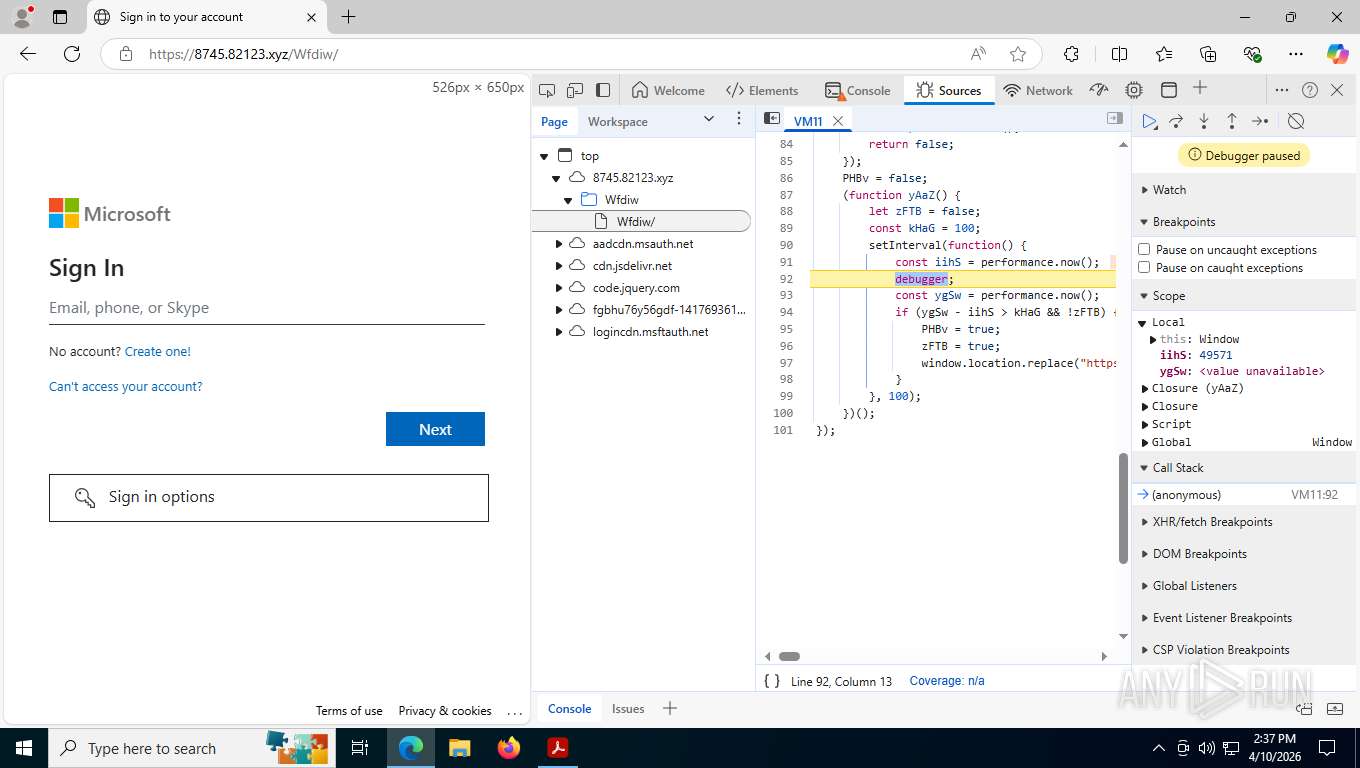The height and width of the screenshot is (768, 1360).
Task: Add this page to favorites star
Action: point(1018,54)
